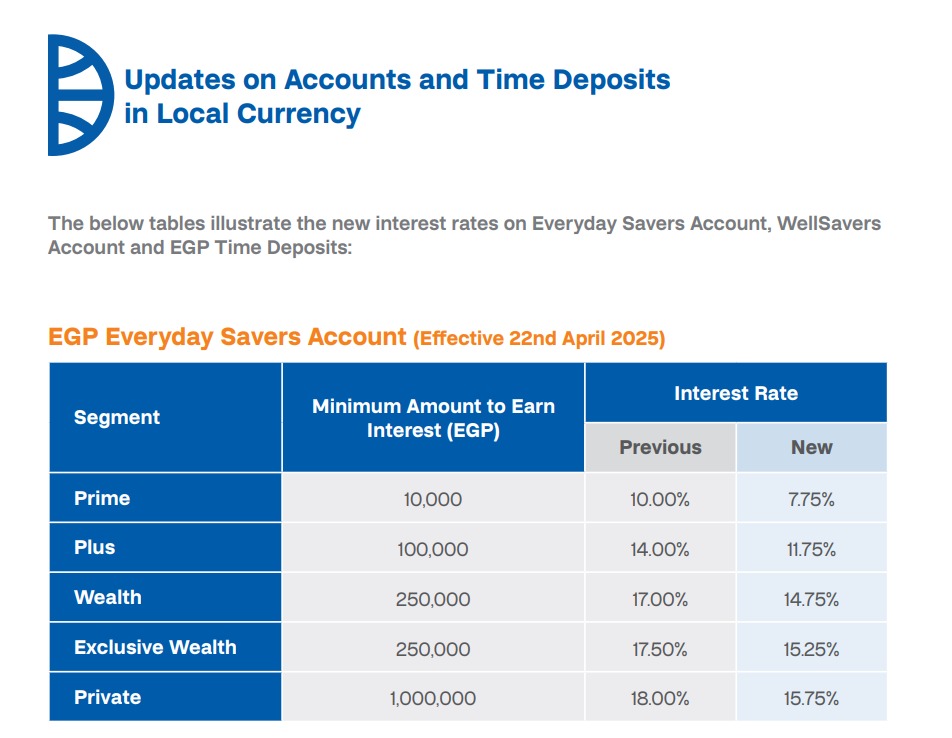Click the 'New' sub-header cell
952x738 pixels.
(x=811, y=447)
